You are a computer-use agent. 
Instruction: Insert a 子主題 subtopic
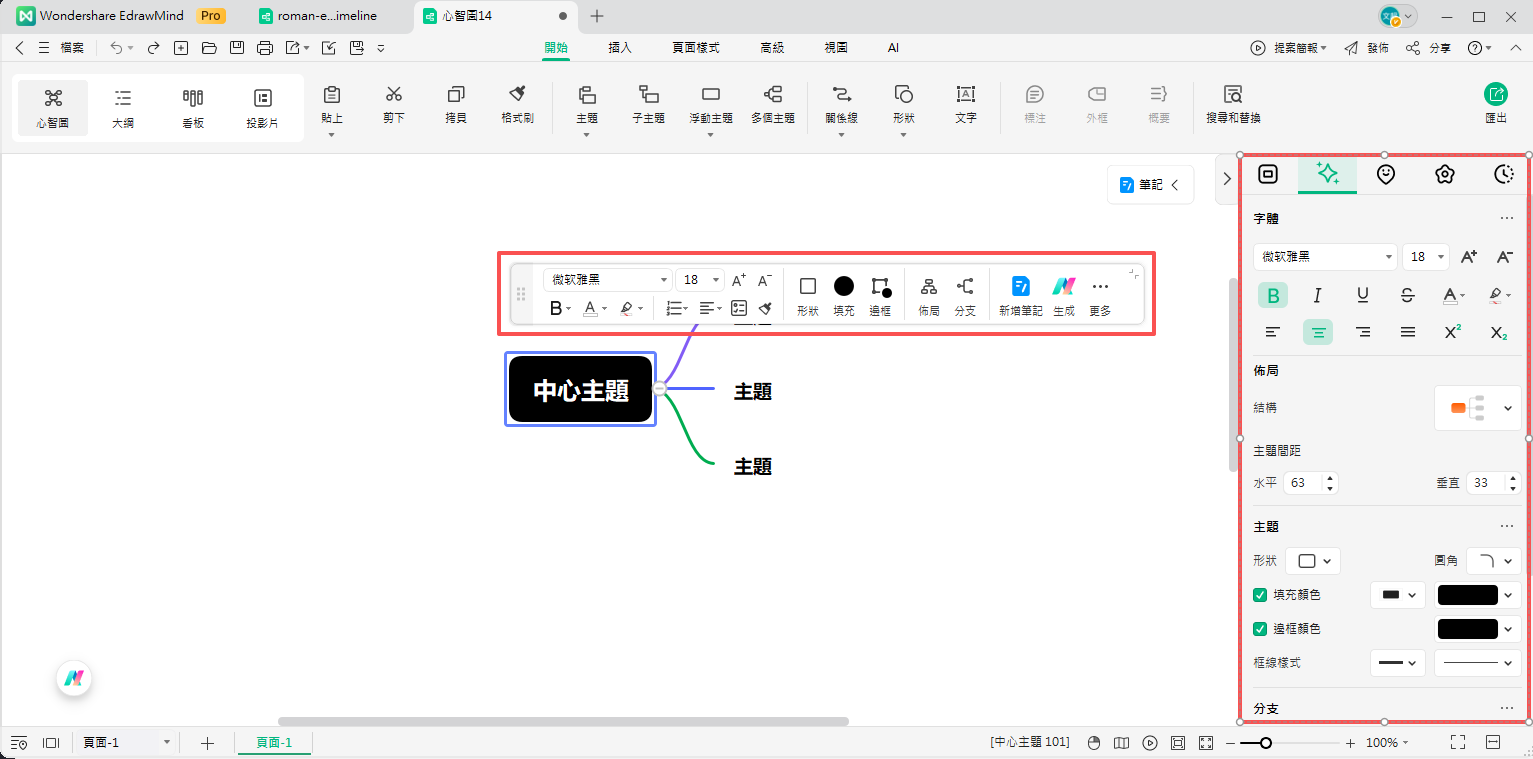pyautogui.click(x=648, y=107)
